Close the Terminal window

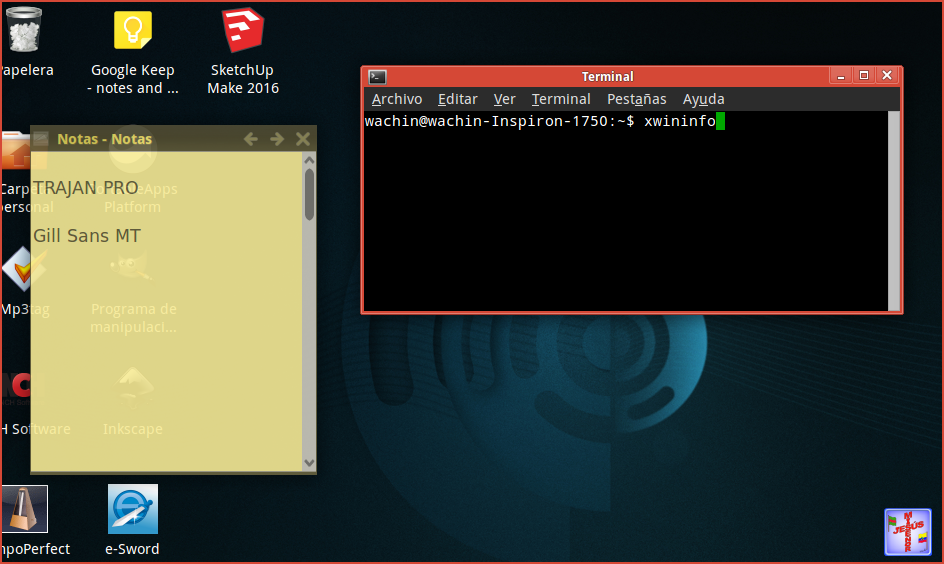coord(887,75)
